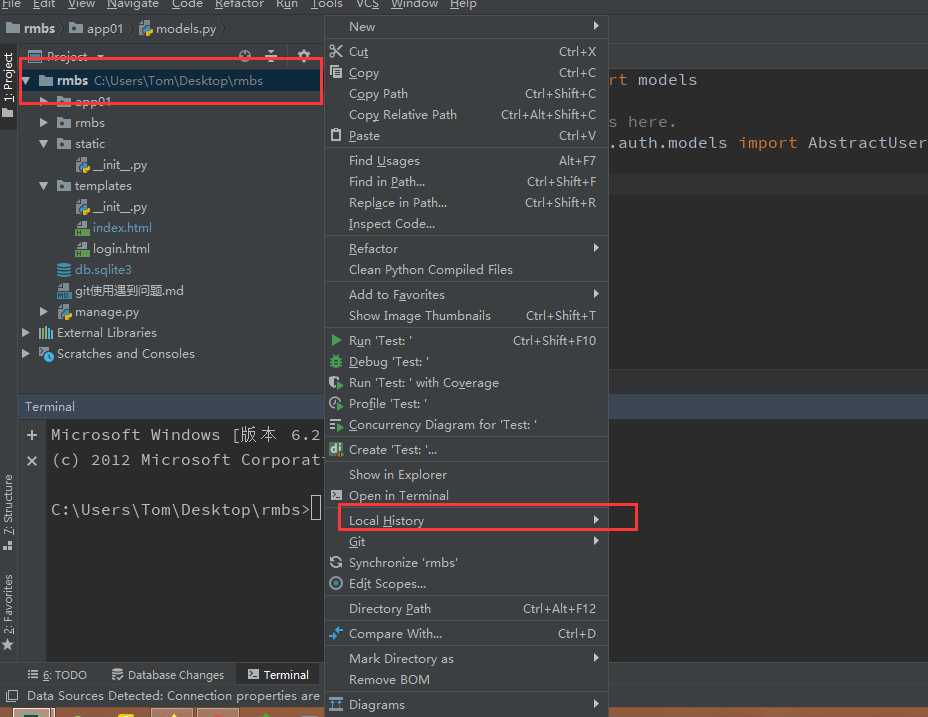The image size is (928, 717).
Task: Select index.html in templates folder
Action: tap(122, 227)
